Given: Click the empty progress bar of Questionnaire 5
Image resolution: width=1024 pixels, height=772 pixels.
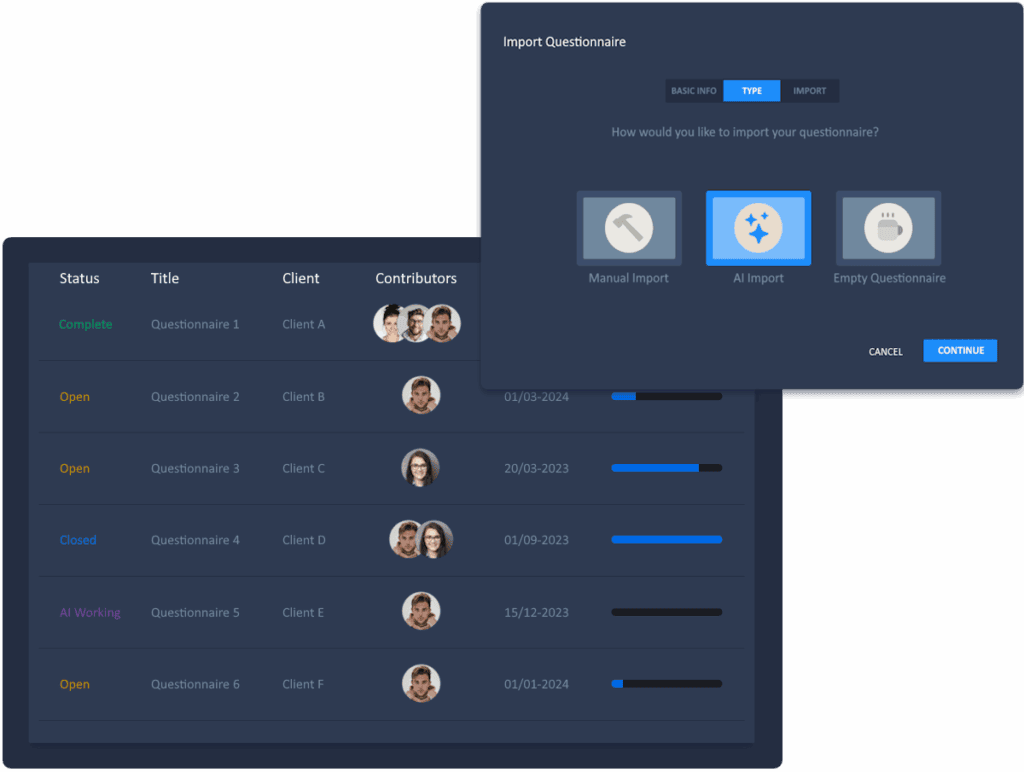Looking at the screenshot, I should tap(667, 612).
